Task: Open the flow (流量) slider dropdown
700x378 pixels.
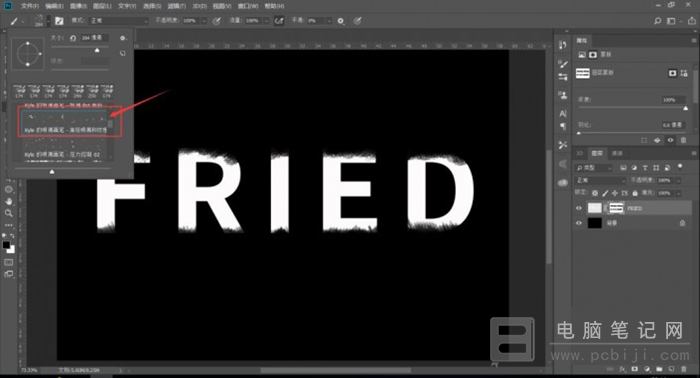Action: (267, 21)
